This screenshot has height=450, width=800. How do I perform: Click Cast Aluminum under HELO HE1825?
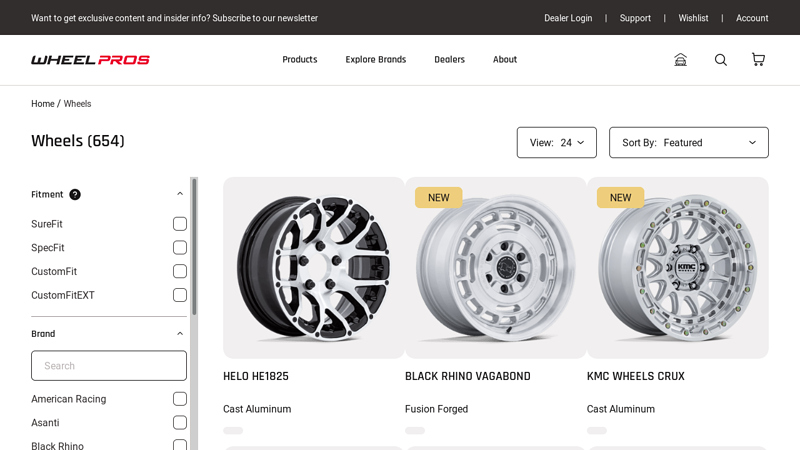coord(257,409)
